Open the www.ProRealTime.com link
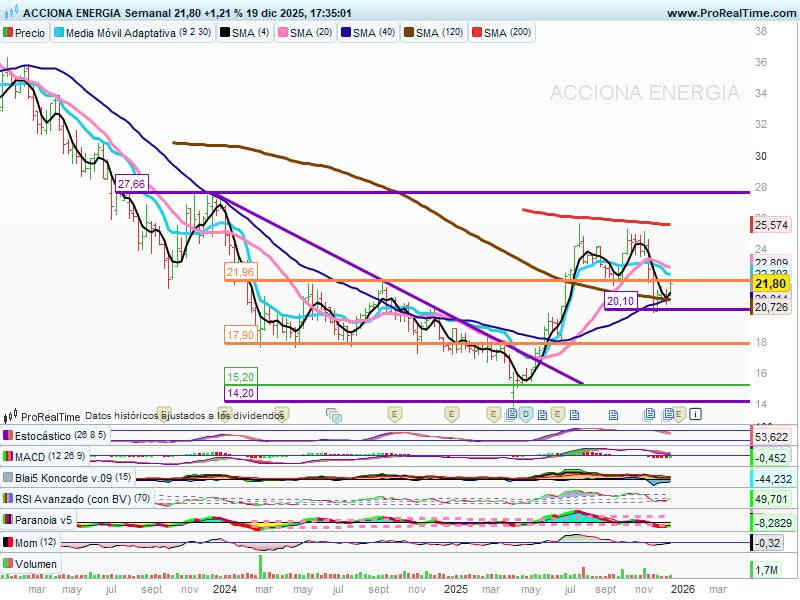Image resolution: width=800 pixels, height=600 pixels. (730, 13)
